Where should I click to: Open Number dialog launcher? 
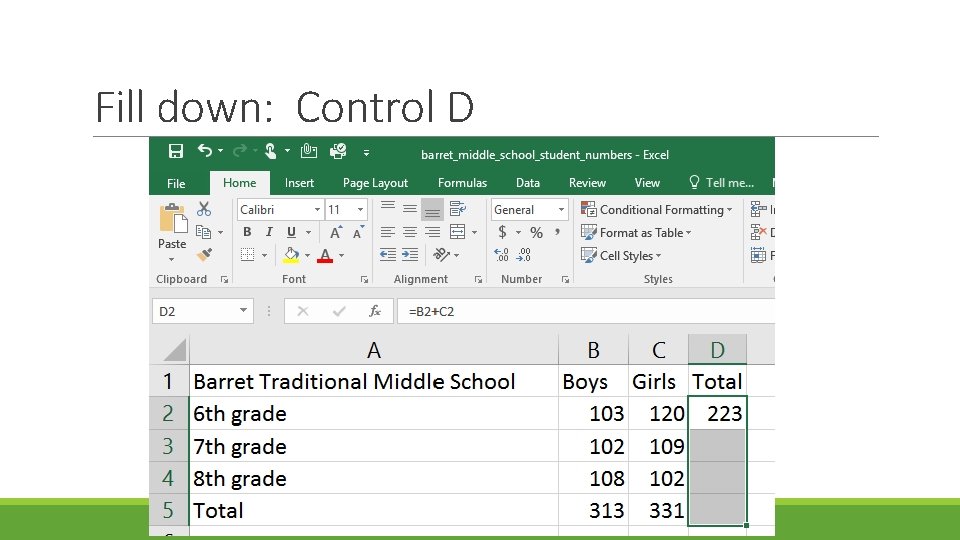565,279
